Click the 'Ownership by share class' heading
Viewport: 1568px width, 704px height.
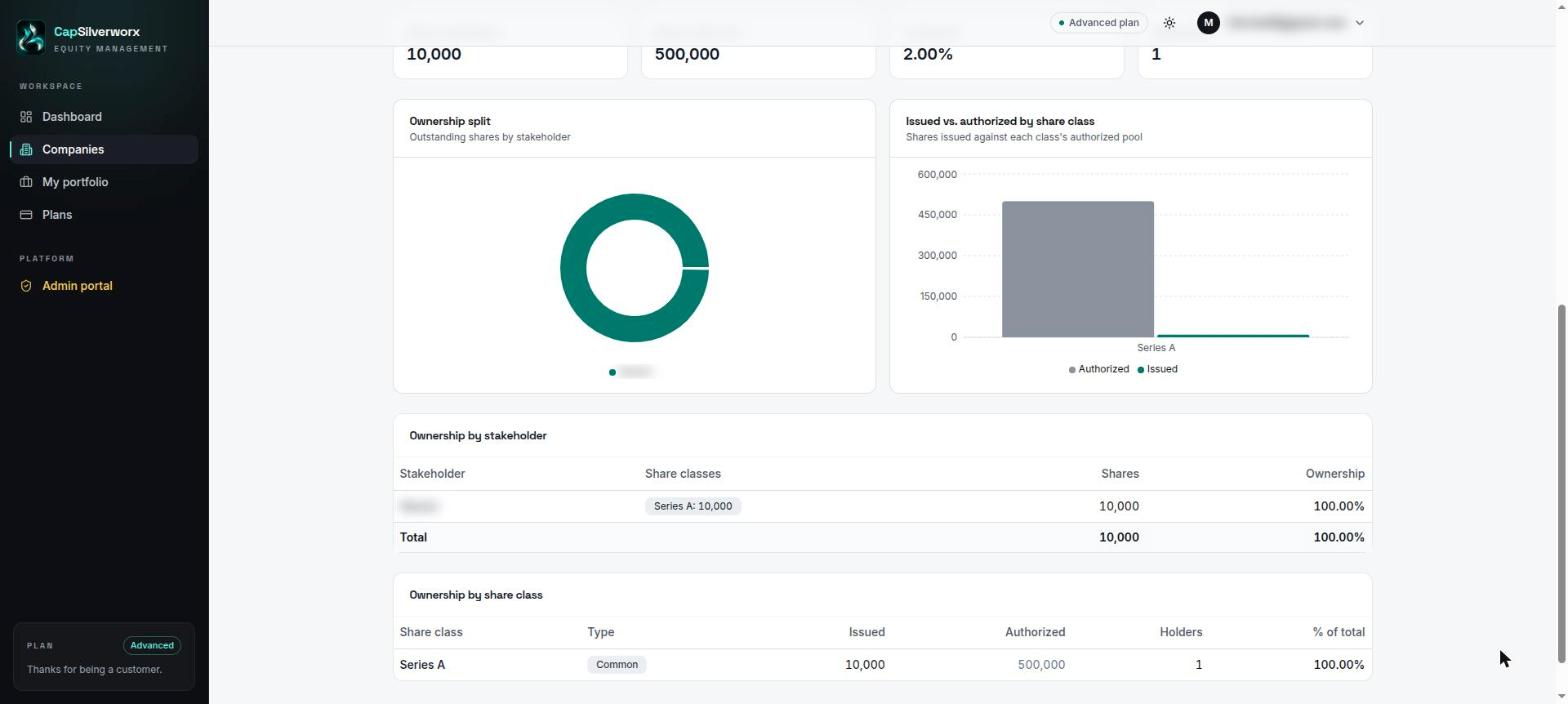pyautogui.click(x=476, y=595)
